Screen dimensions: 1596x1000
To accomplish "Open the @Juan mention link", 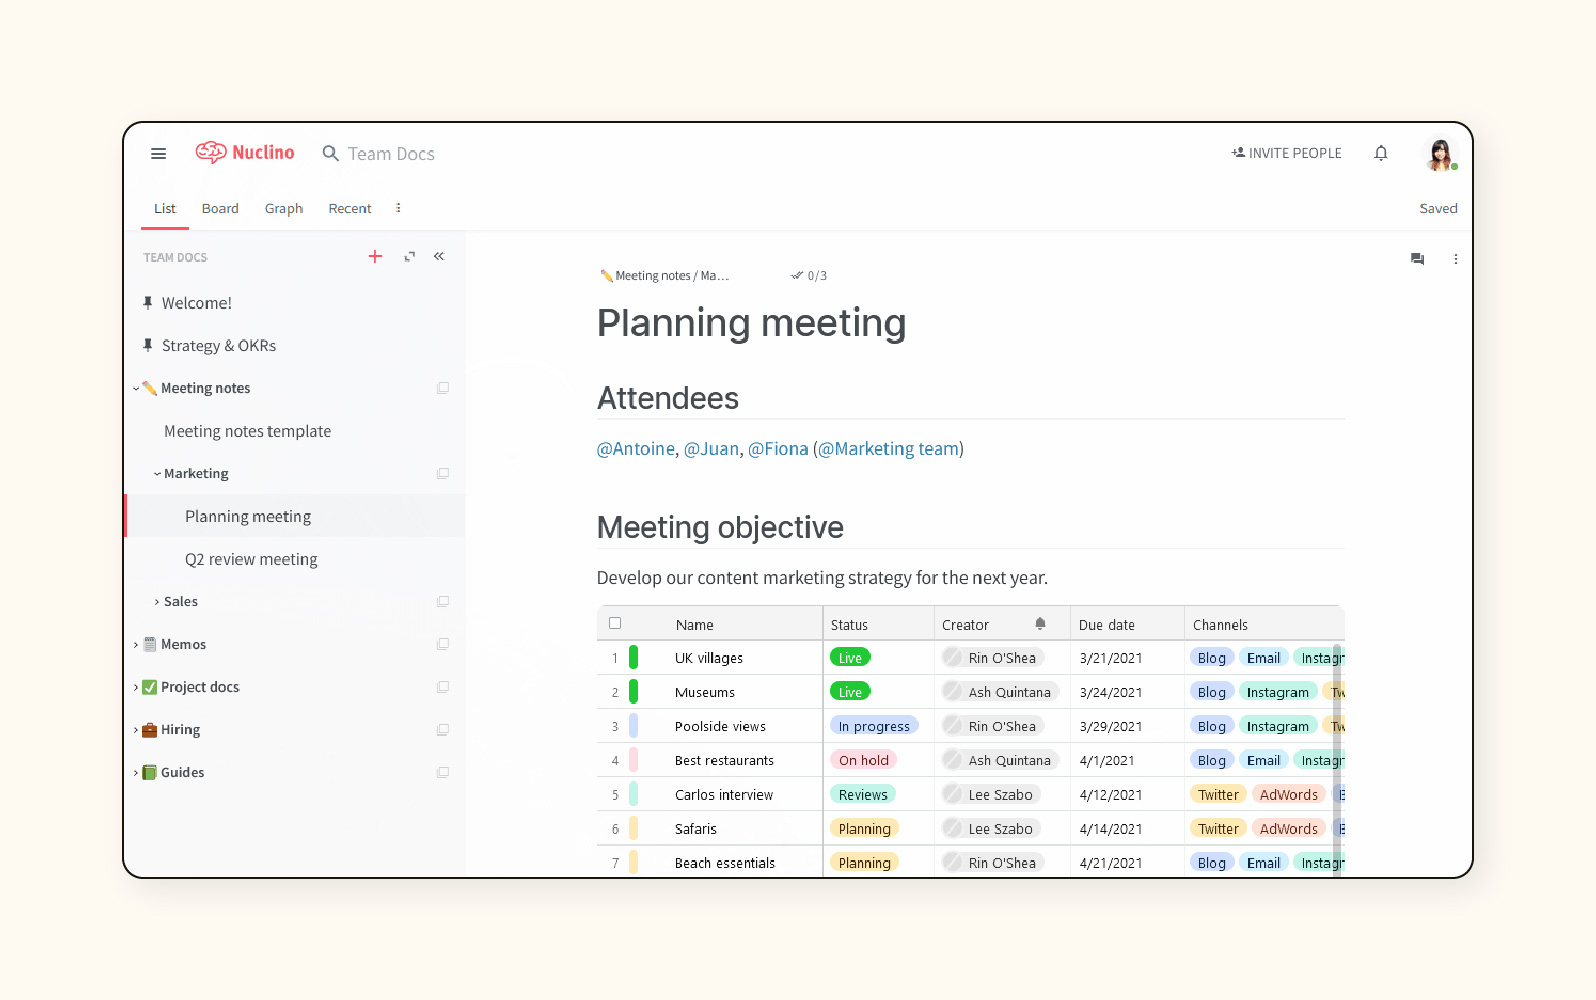I will [x=711, y=449].
